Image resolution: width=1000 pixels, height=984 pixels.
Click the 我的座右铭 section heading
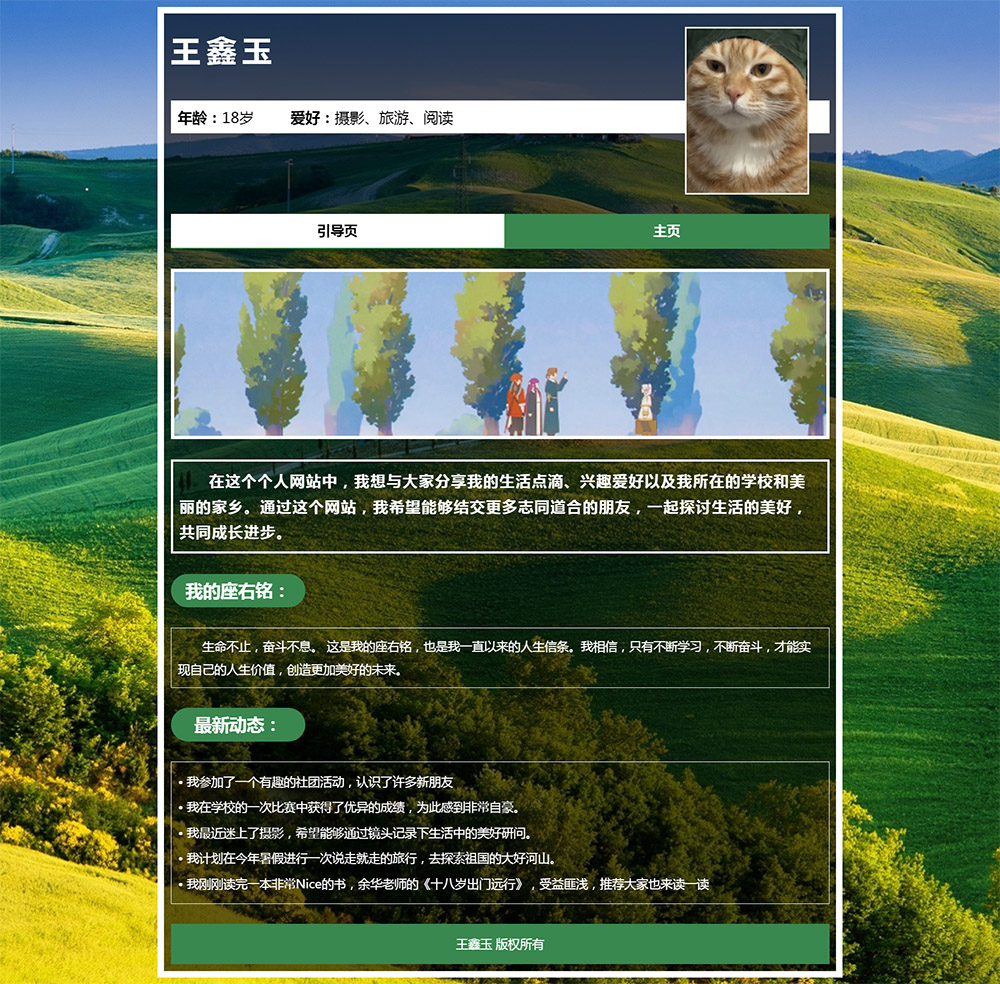(x=238, y=591)
